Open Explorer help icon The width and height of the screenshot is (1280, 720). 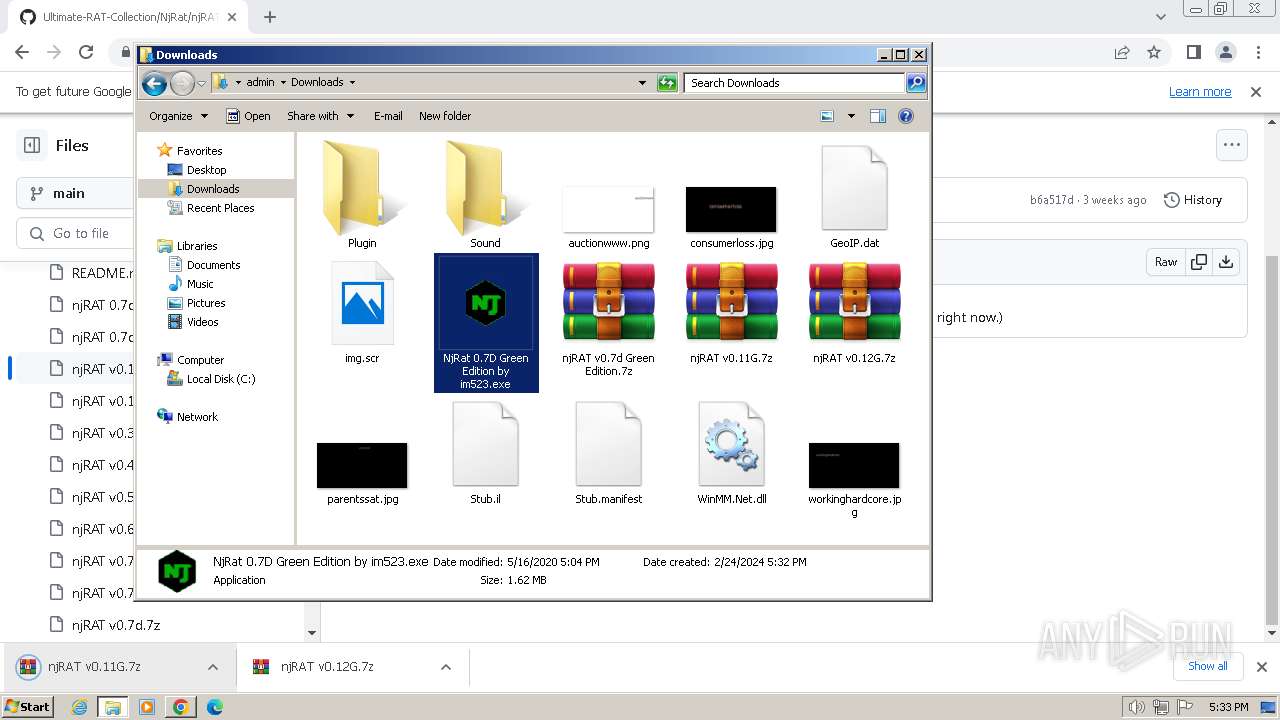tap(906, 116)
